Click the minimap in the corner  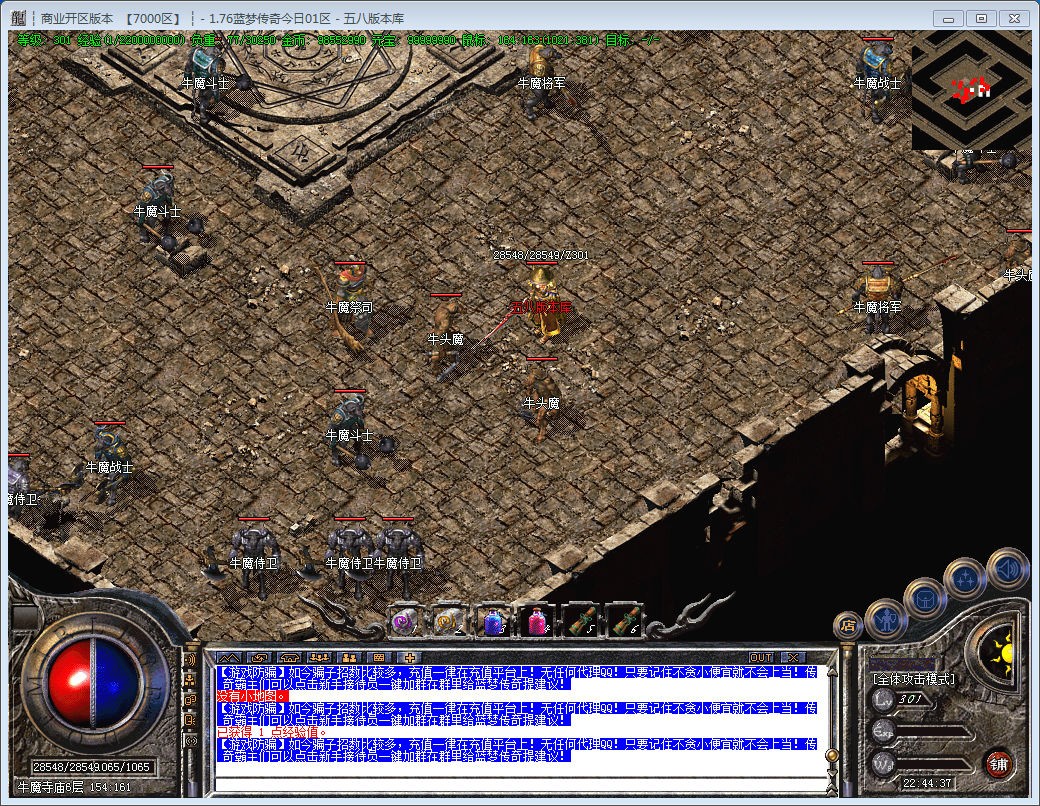971,90
